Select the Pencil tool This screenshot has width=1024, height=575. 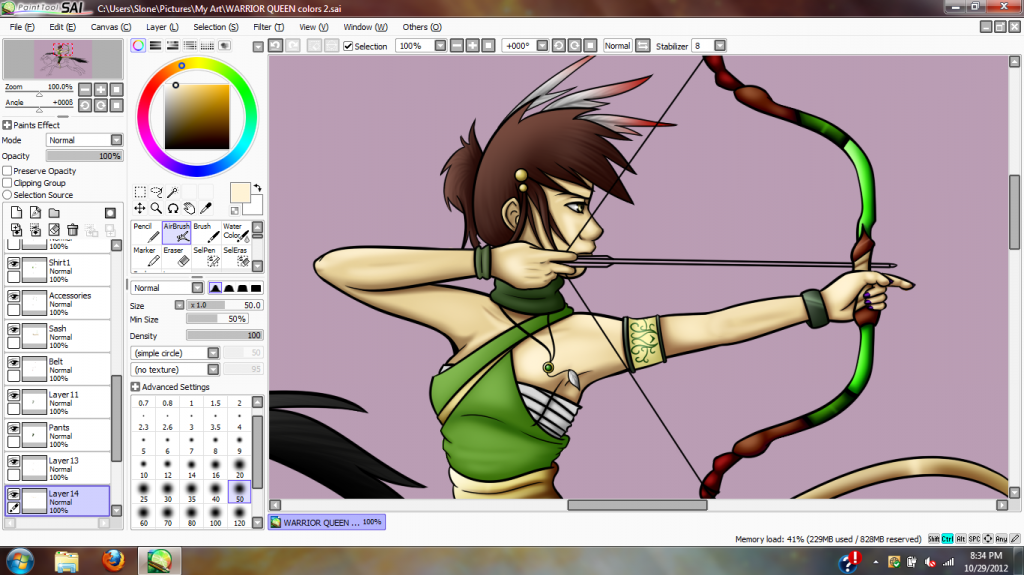click(x=146, y=233)
